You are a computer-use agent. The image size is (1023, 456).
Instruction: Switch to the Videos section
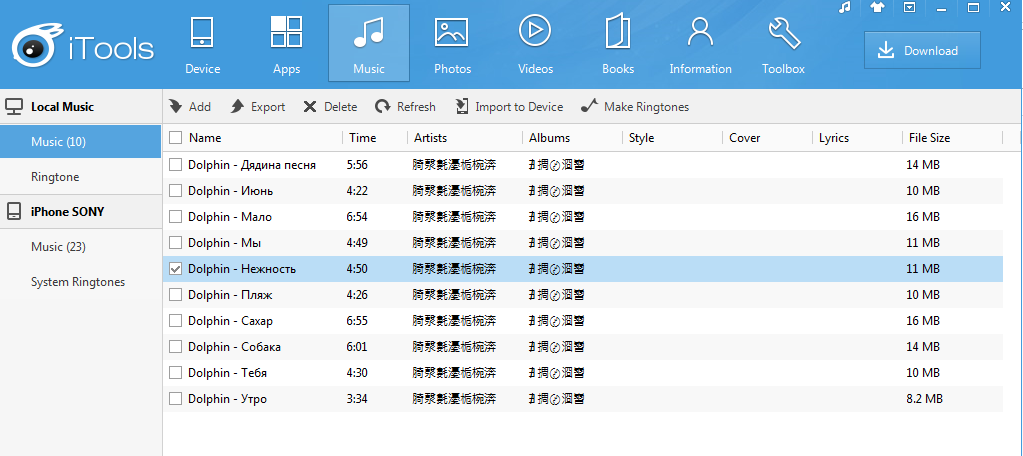point(535,44)
